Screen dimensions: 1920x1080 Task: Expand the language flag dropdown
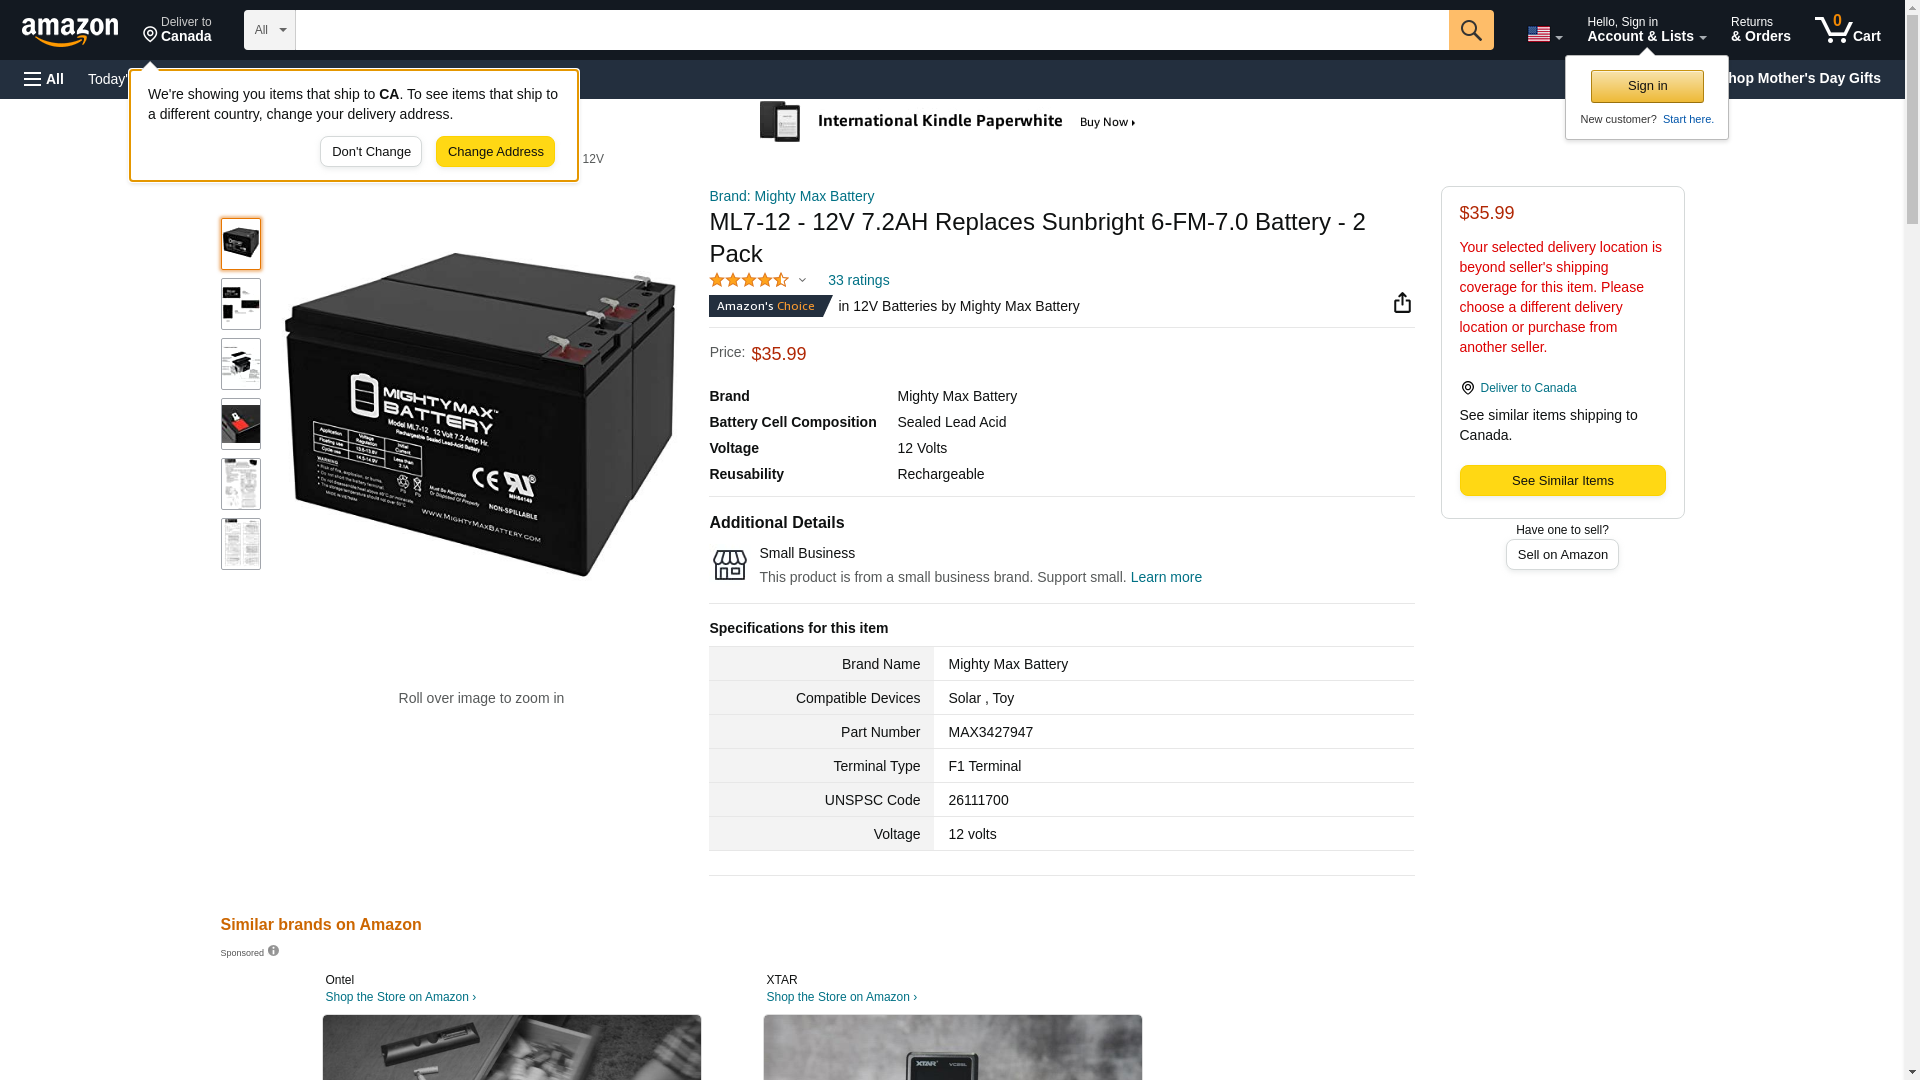(1544, 34)
